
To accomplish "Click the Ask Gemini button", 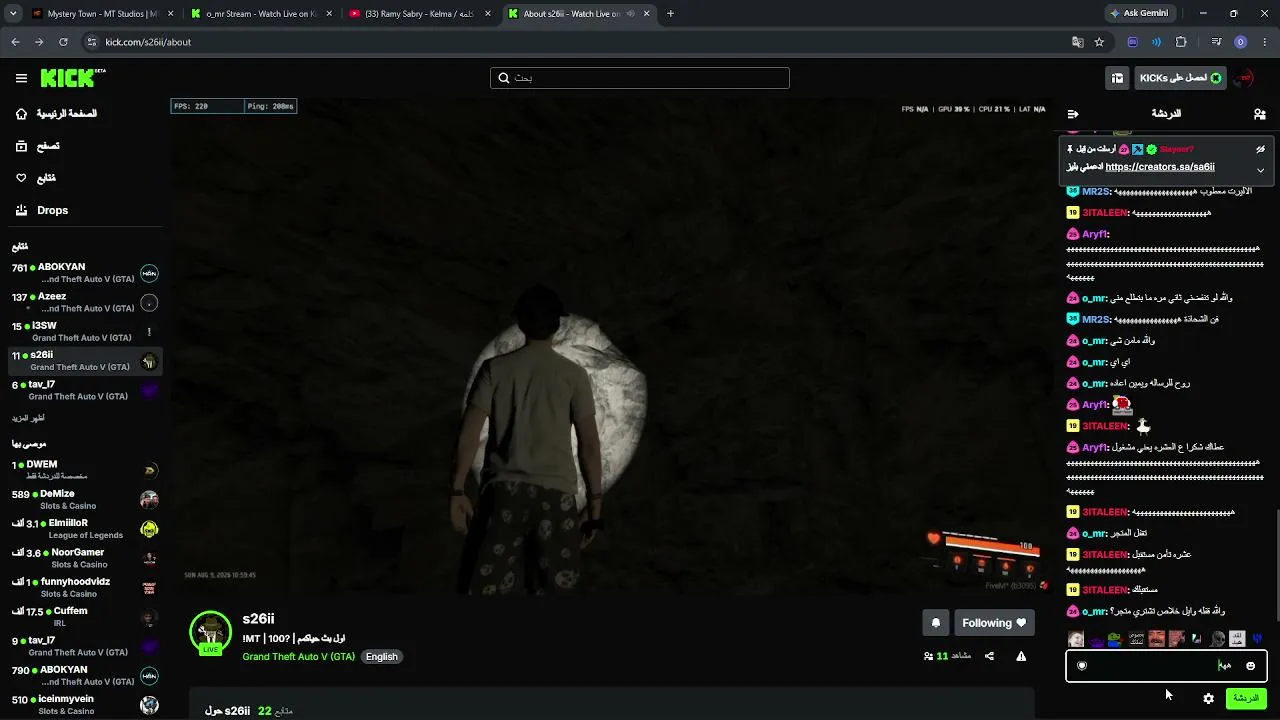I will tap(1140, 14).
